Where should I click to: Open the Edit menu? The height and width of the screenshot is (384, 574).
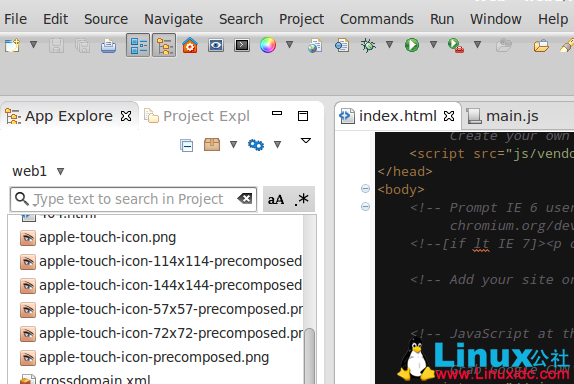click(x=56, y=19)
